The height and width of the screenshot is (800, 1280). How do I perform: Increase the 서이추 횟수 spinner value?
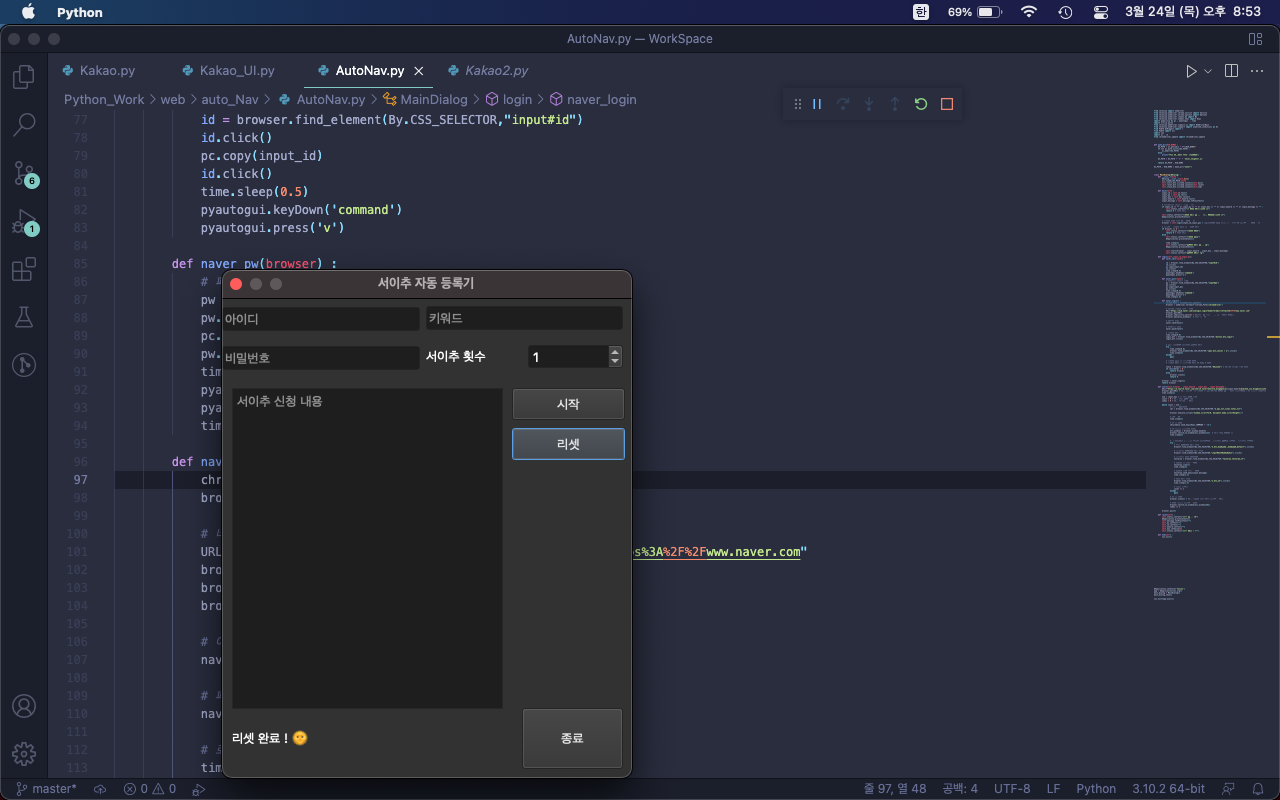[615, 352]
